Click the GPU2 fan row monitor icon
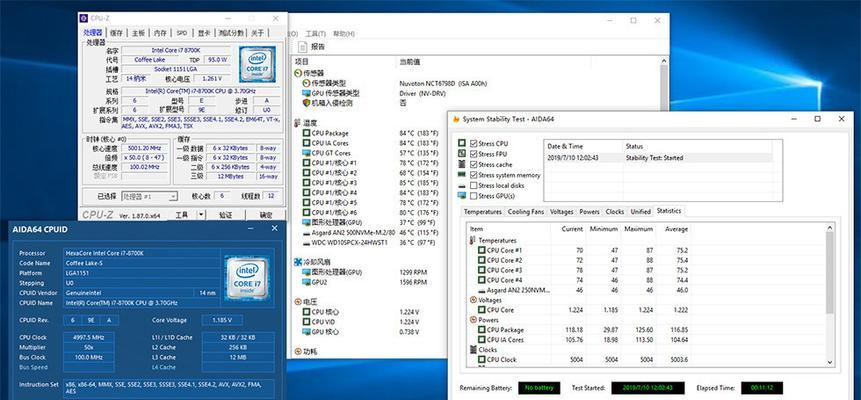Image resolution: width=861 pixels, height=400 pixels. pos(306,282)
